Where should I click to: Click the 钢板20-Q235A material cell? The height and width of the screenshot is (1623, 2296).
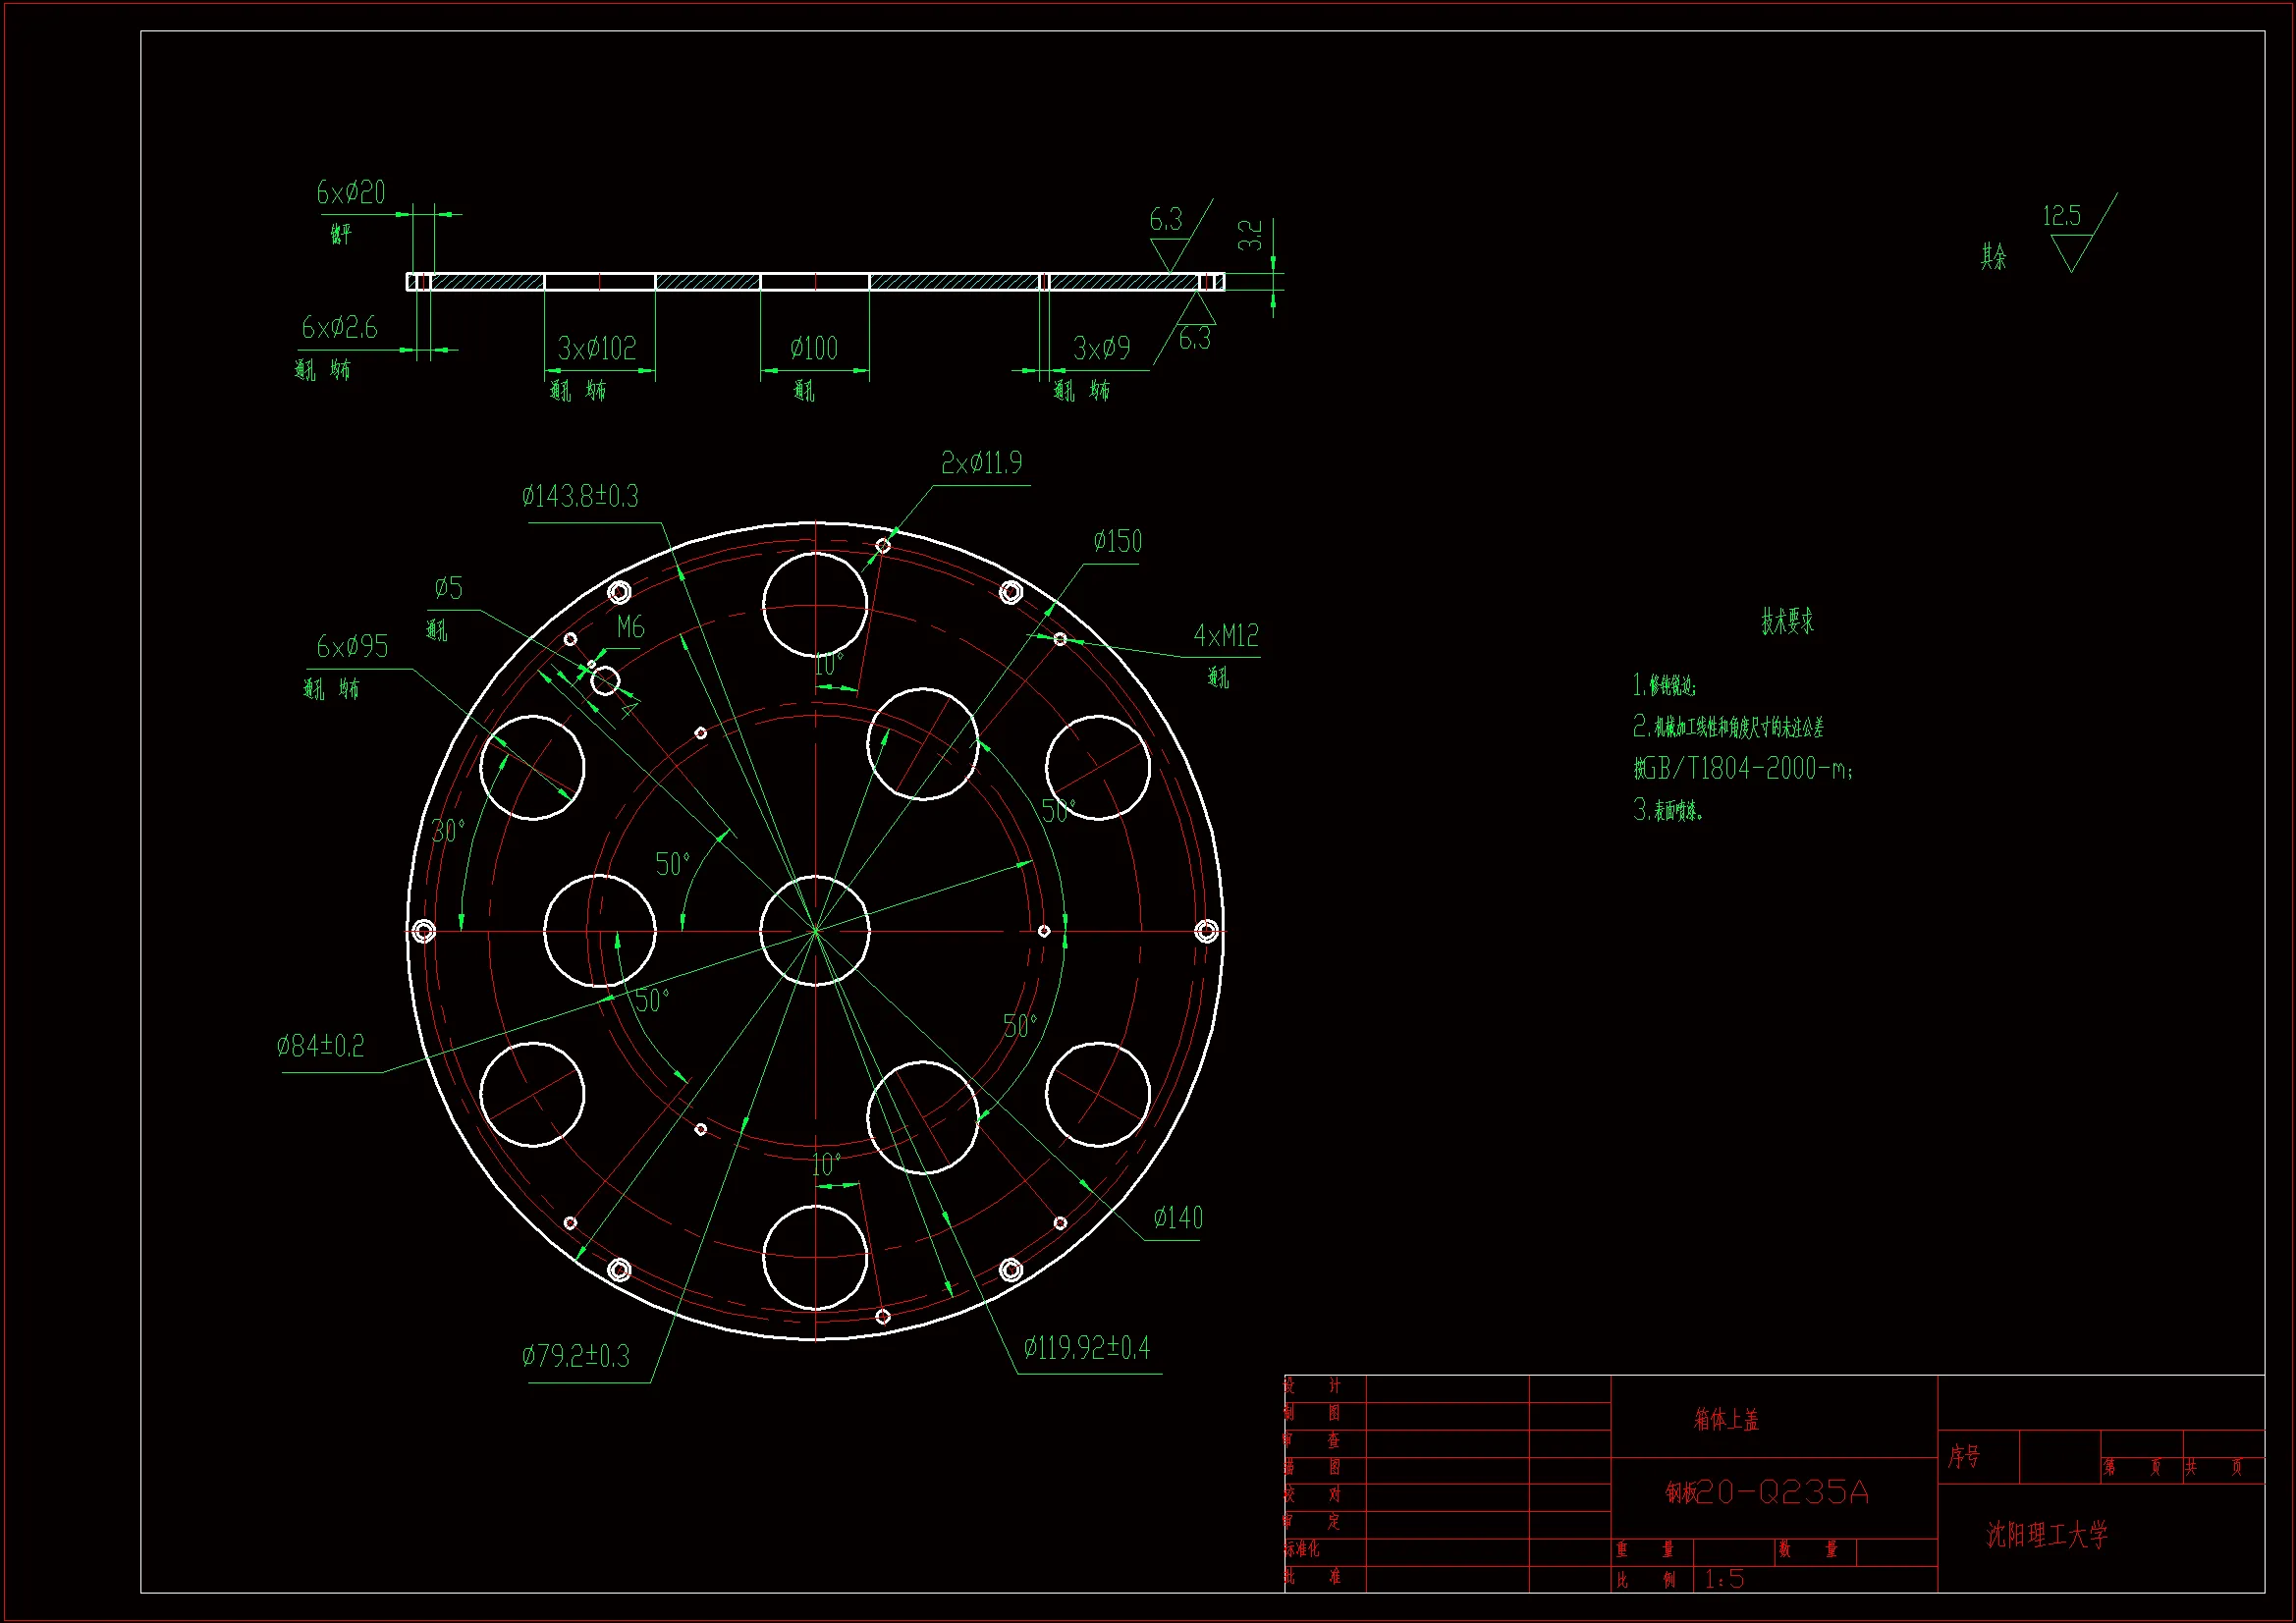pos(1767,1493)
